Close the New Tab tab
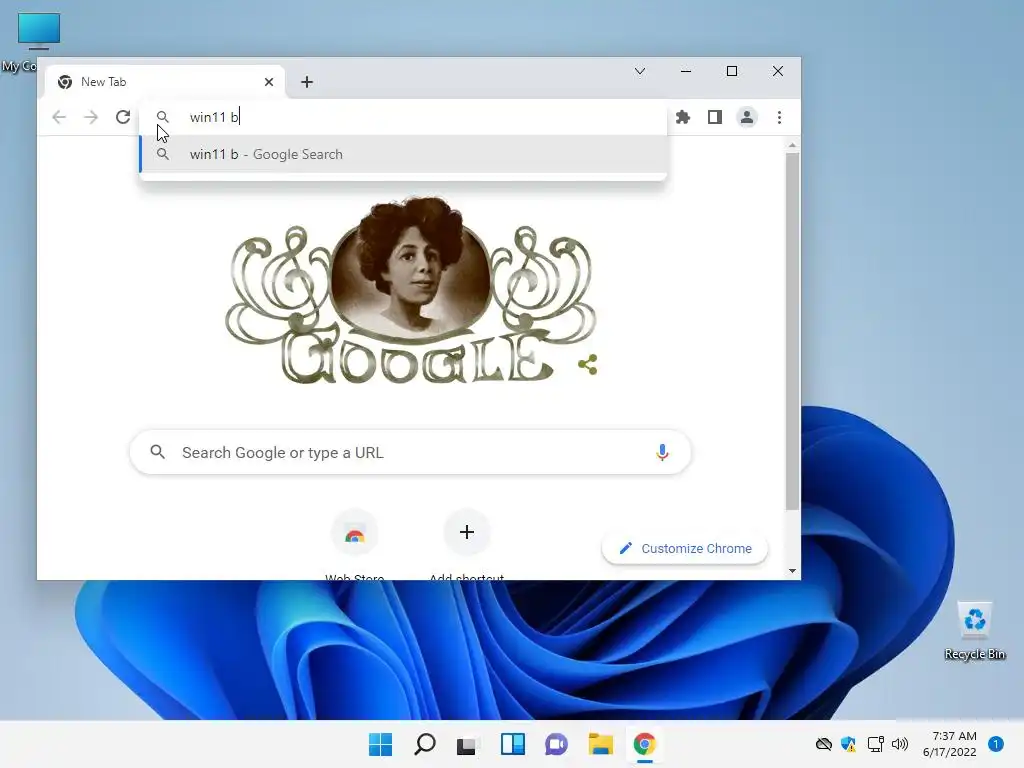Viewport: 1024px width, 768px height. (x=269, y=82)
